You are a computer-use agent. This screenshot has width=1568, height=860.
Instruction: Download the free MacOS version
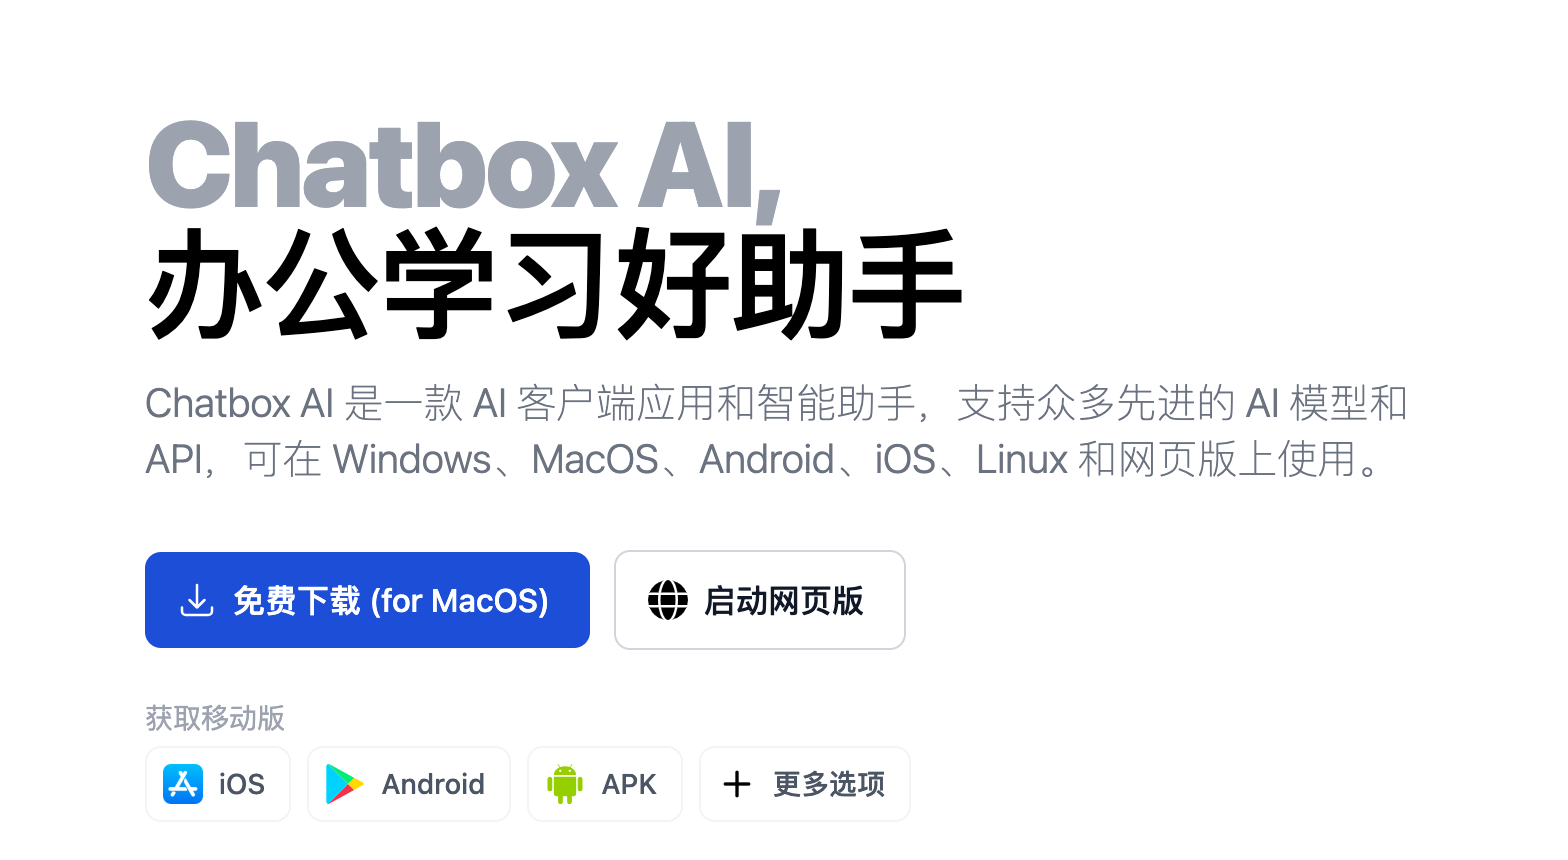tap(367, 600)
